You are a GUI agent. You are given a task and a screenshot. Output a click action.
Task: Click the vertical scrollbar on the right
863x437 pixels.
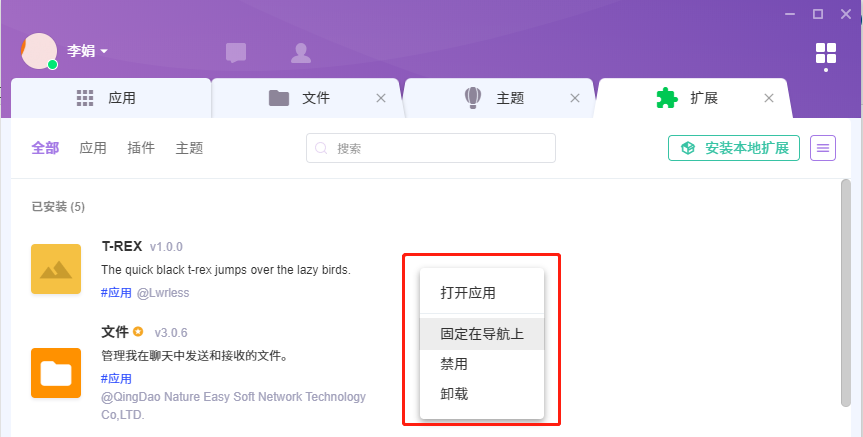[846, 300]
